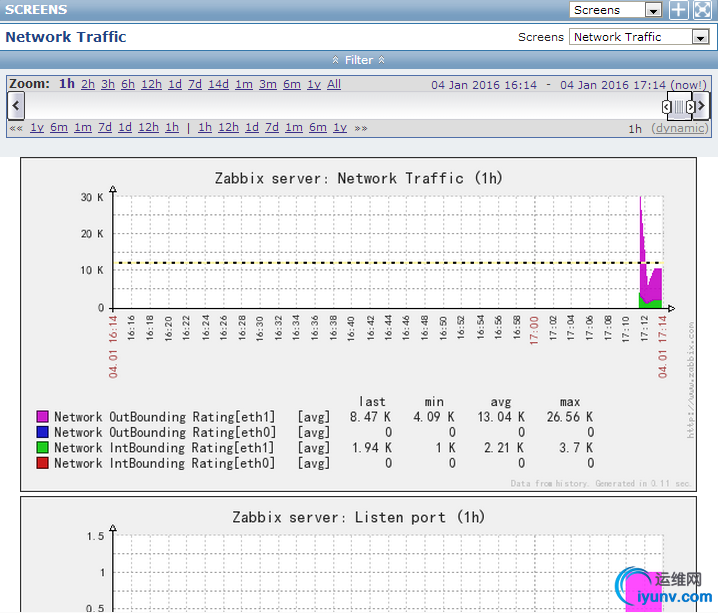Screen dimensions: 718x613
Task: Click the right handle arrow of time slider
Action: point(690,106)
